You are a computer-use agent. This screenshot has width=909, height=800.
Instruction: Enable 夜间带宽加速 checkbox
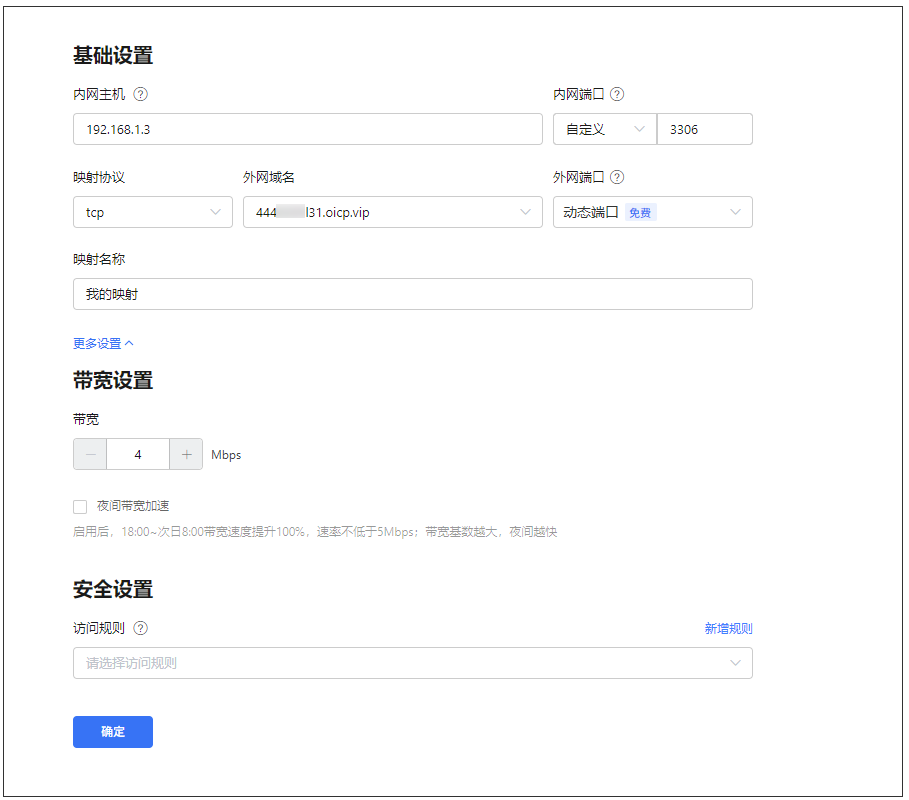tap(80, 507)
